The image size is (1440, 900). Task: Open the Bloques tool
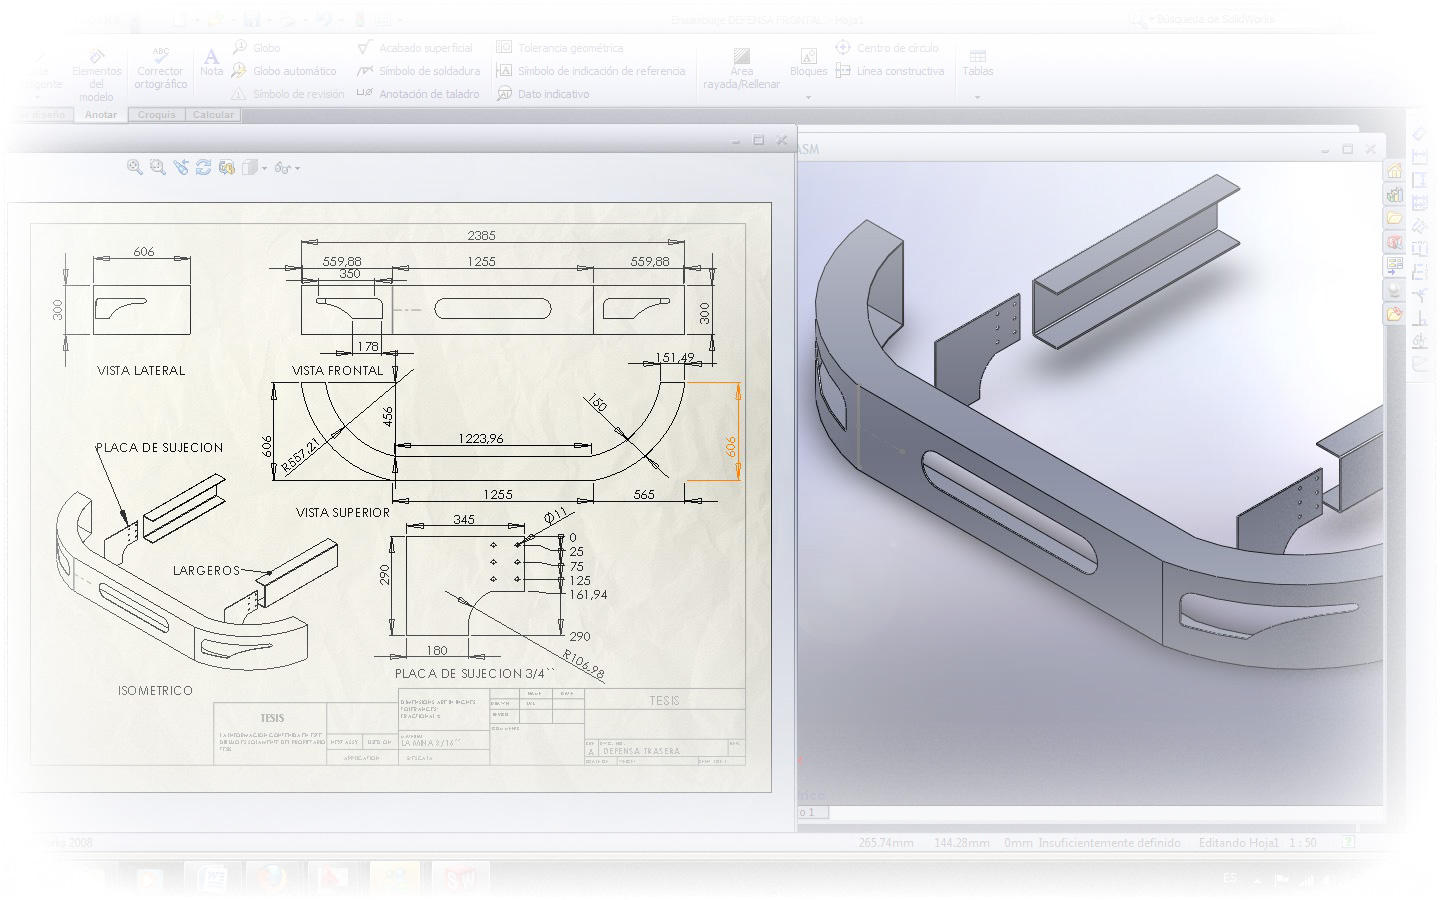point(808,62)
